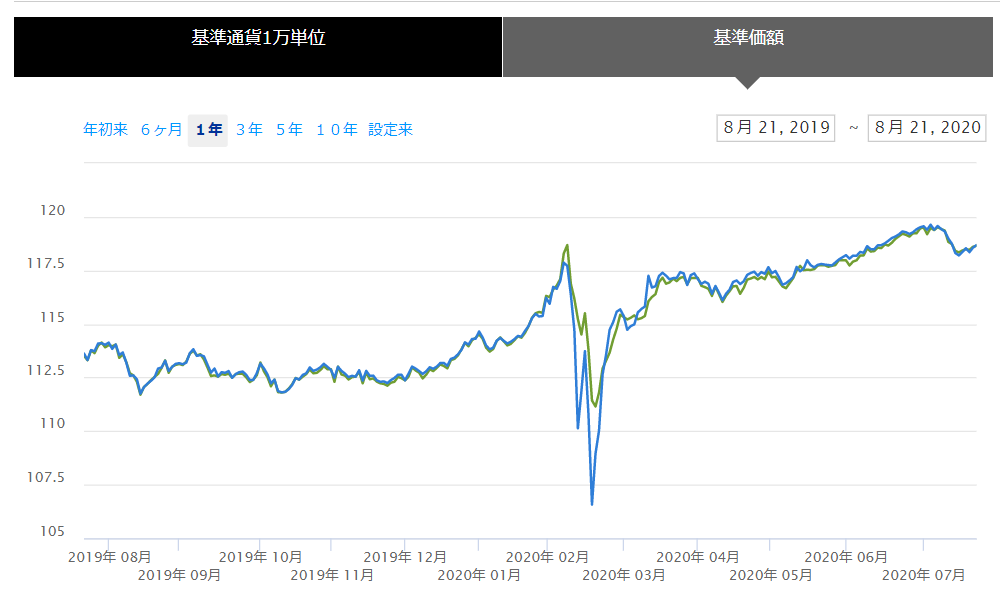Select the 設定来 period link

point(390,129)
